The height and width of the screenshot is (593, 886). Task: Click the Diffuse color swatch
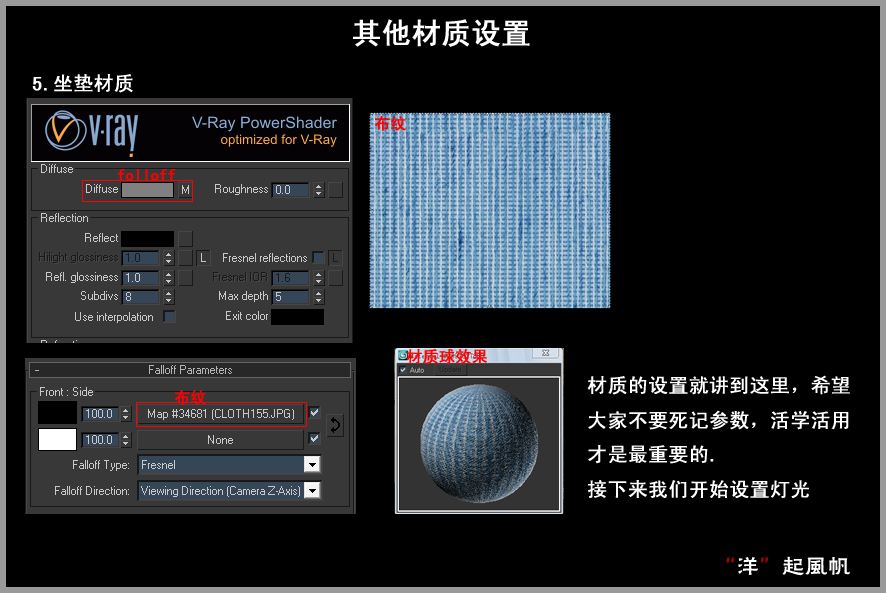click(x=147, y=190)
